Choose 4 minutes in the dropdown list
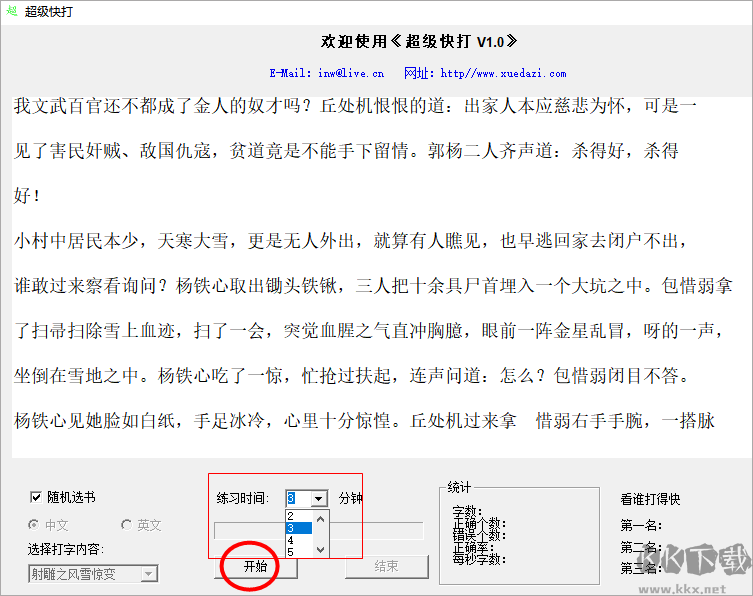 coord(299,540)
